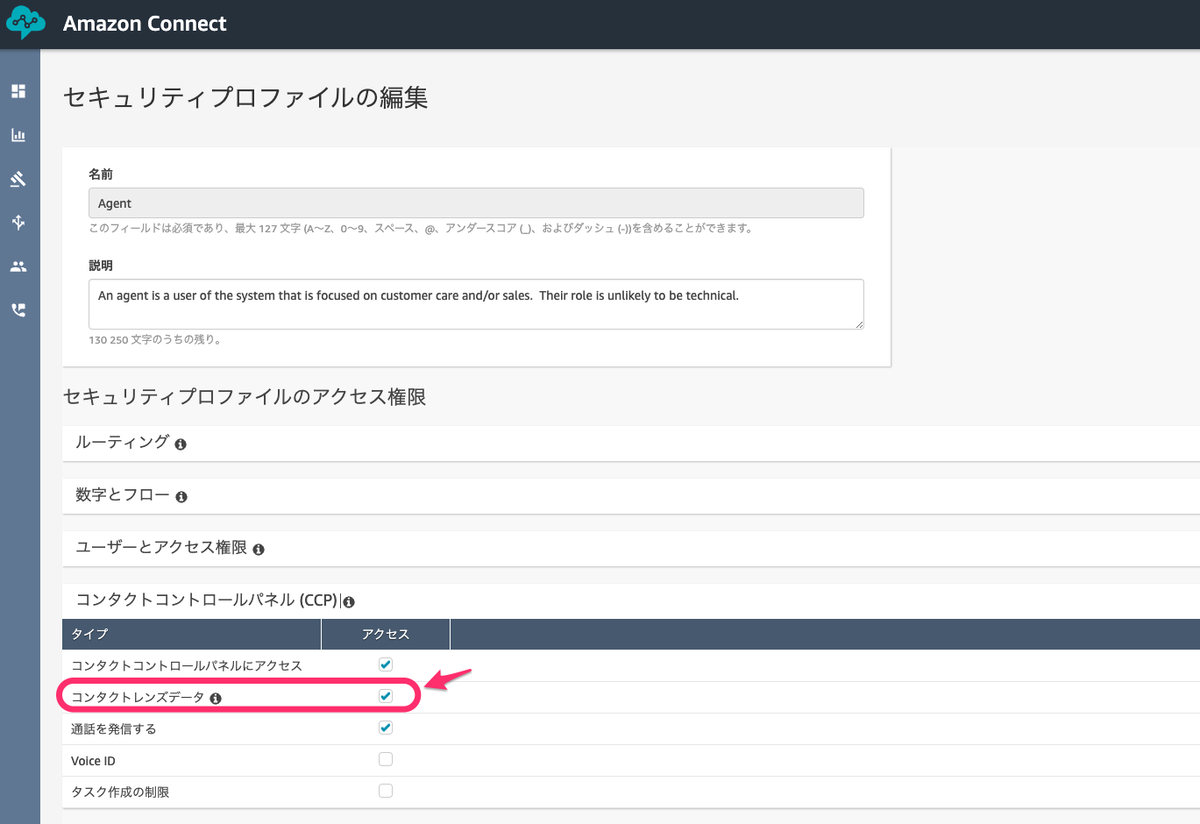The height and width of the screenshot is (824, 1200).
Task: Click the info icon beside コンタクトレンズデータ
Action: [x=216, y=697]
